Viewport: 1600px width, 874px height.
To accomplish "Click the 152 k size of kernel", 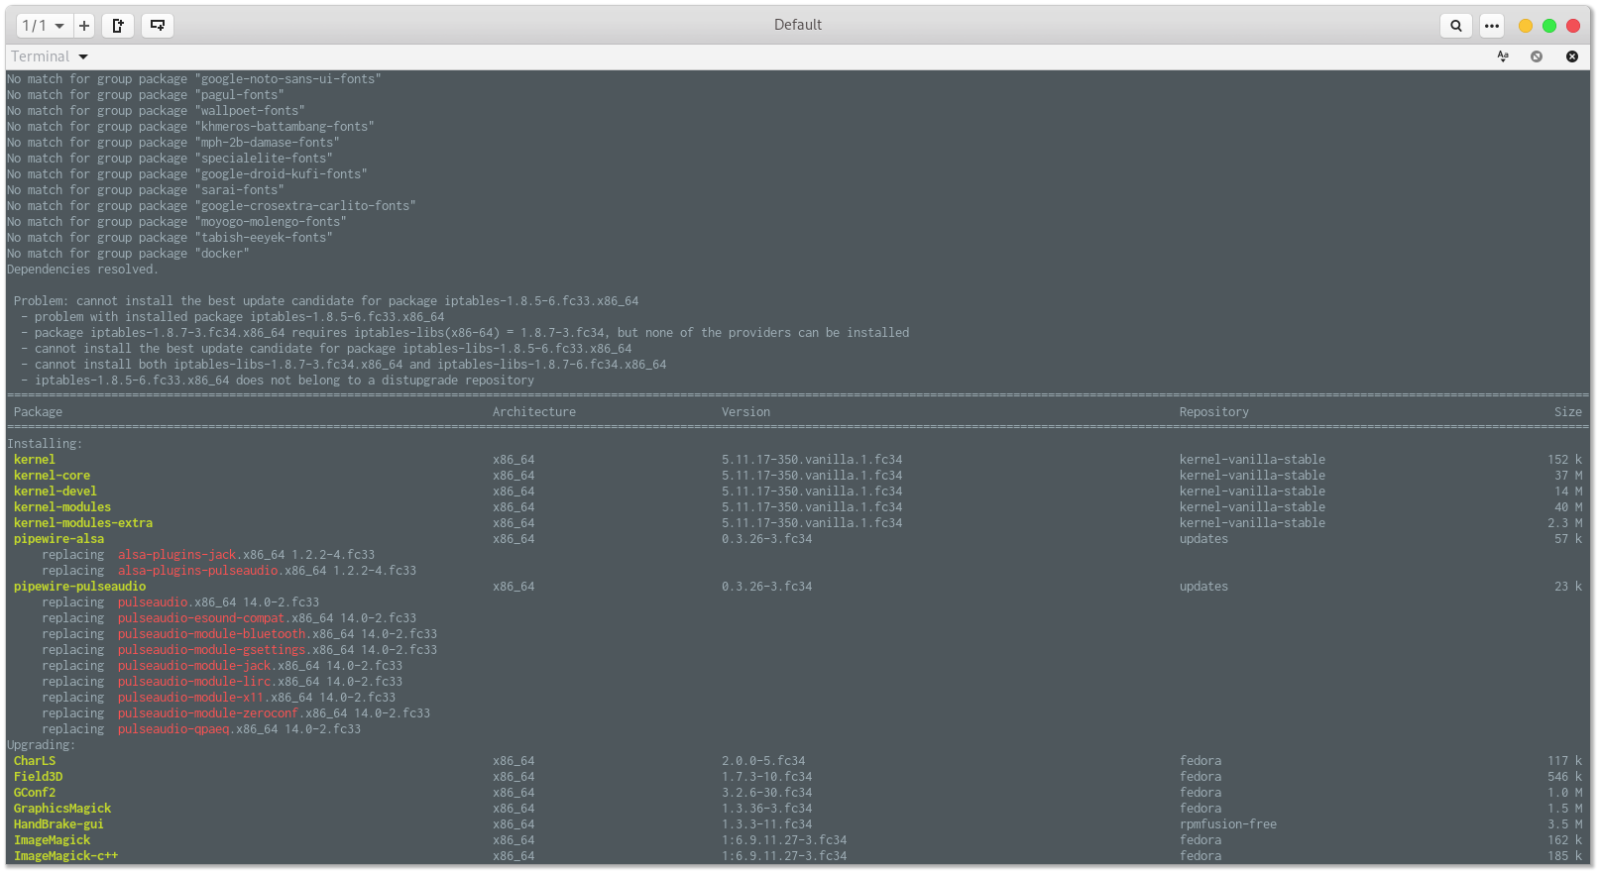I will pos(1565,460).
